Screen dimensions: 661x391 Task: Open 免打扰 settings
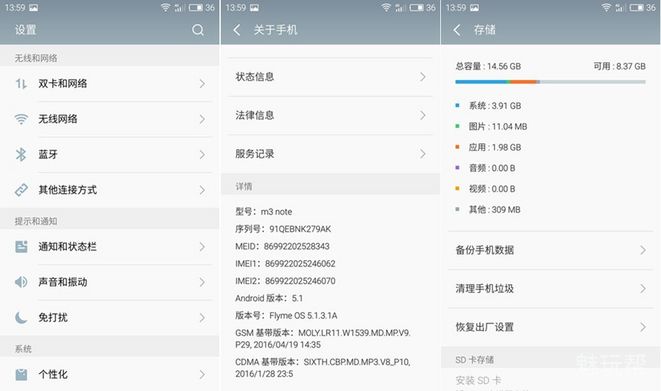110,317
